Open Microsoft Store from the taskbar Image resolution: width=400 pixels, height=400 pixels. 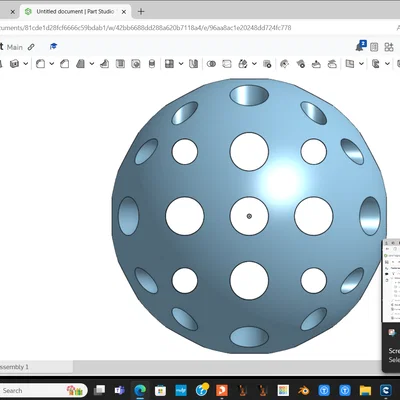[x=160, y=390]
